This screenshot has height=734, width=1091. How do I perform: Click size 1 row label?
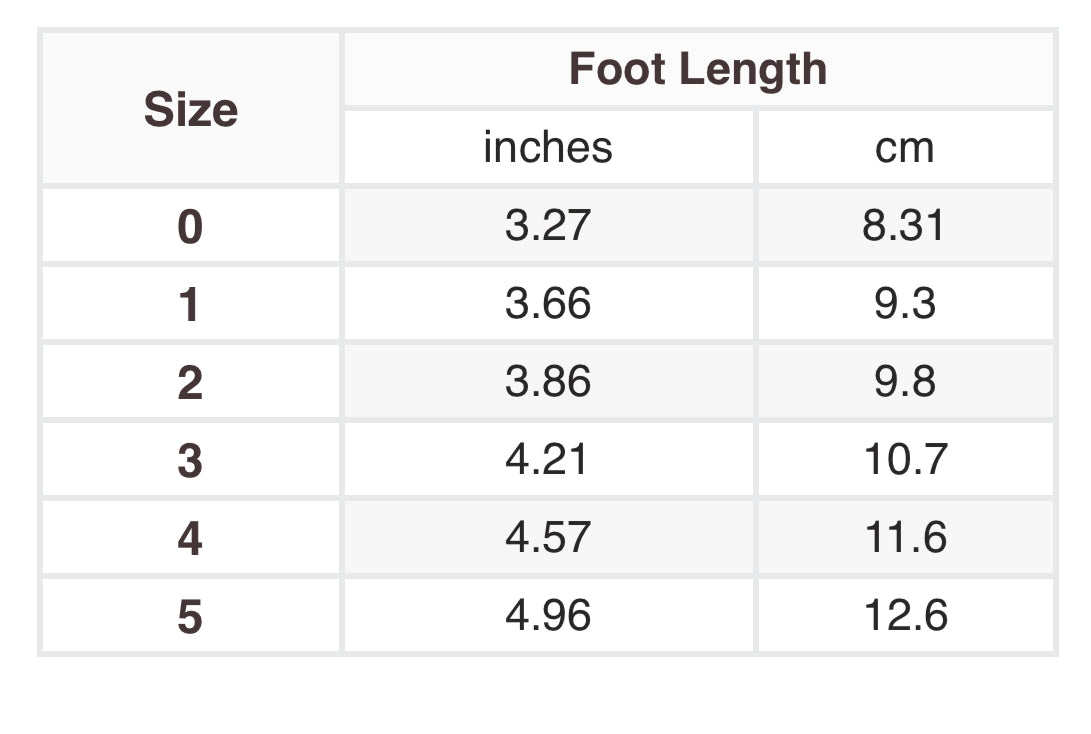click(190, 304)
